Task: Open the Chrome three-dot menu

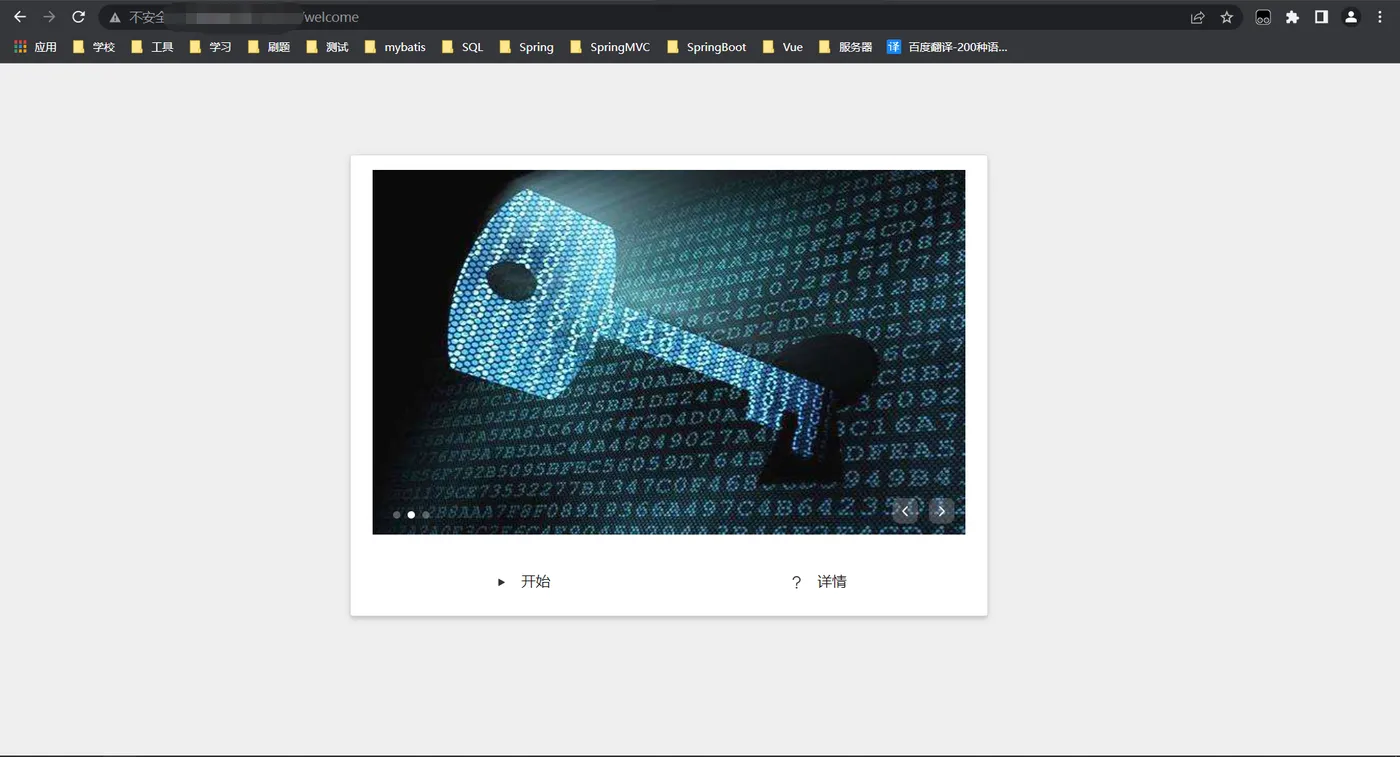Action: tap(1380, 17)
